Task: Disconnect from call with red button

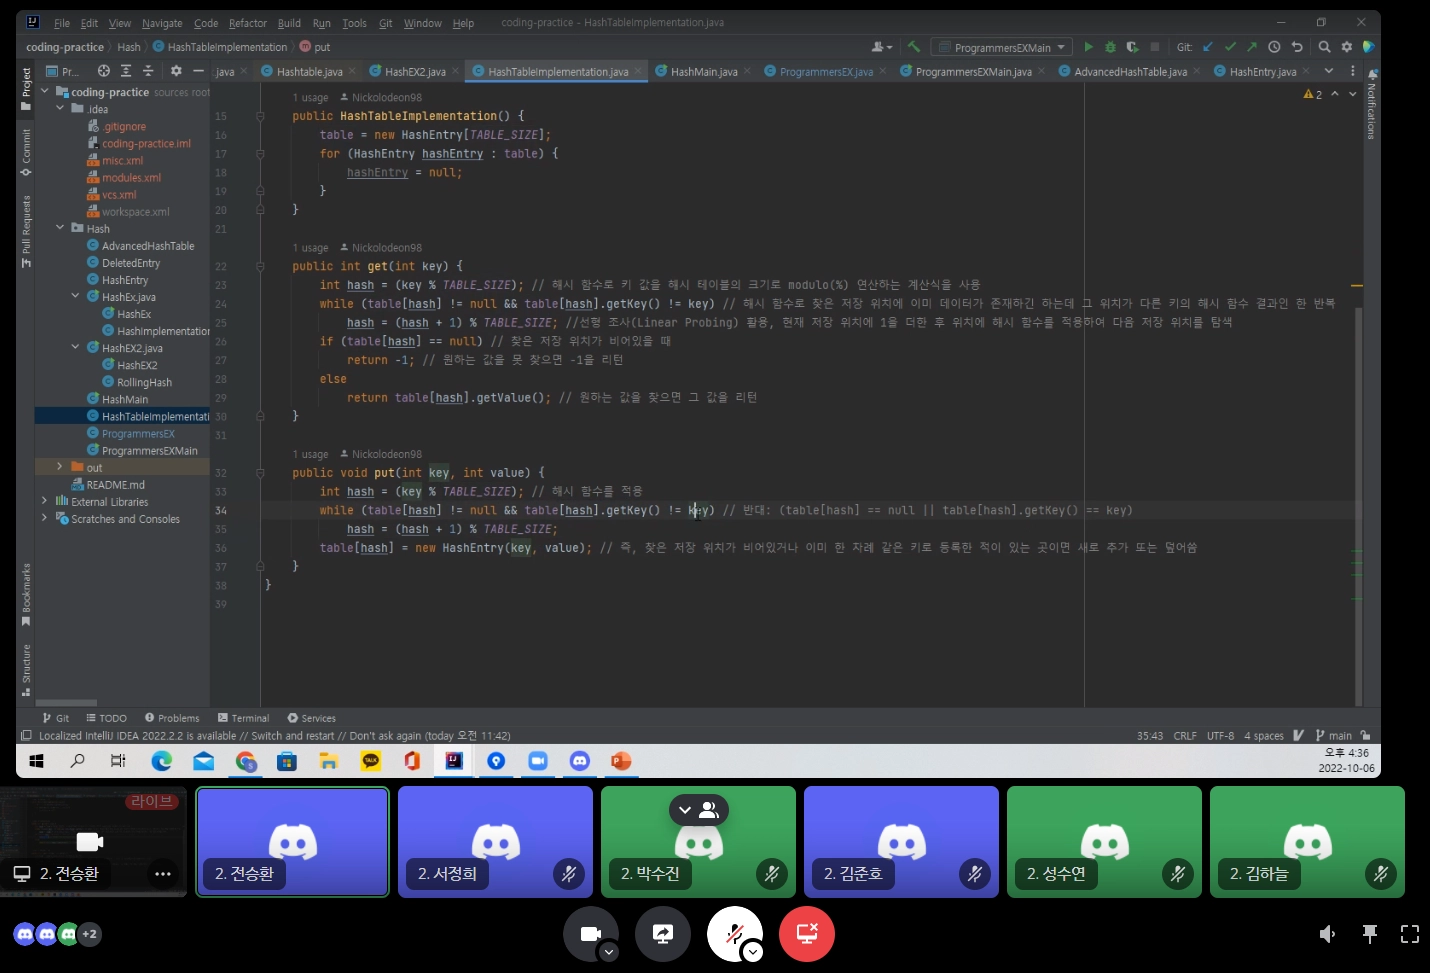Action: 806,934
